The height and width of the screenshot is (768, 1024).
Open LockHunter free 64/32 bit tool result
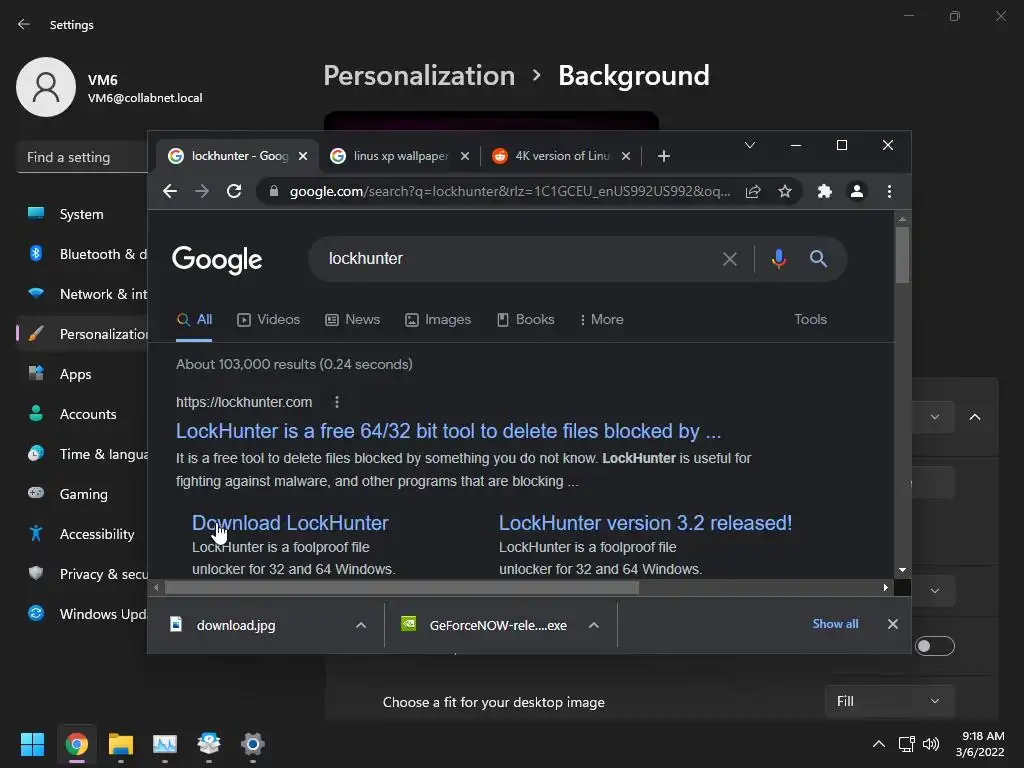click(449, 431)
